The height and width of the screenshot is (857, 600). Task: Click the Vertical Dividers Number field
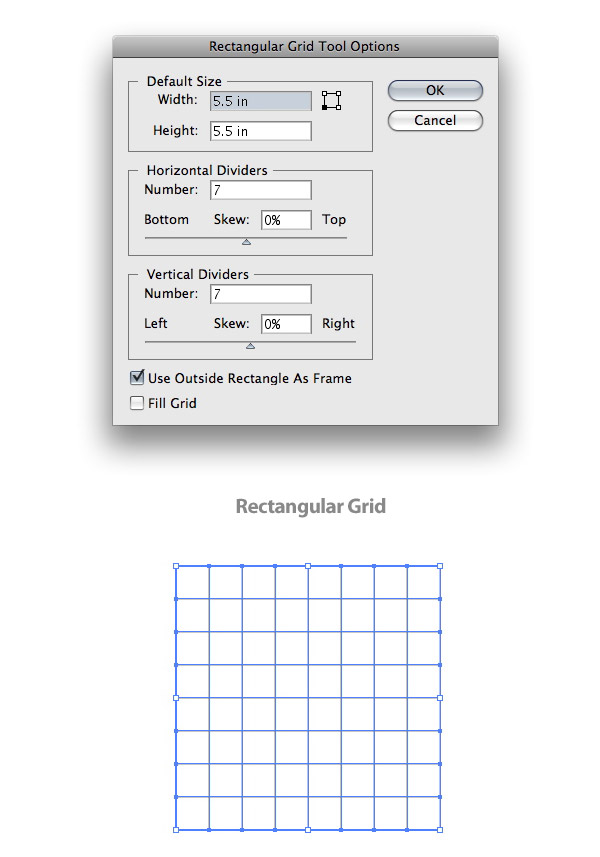261,294
